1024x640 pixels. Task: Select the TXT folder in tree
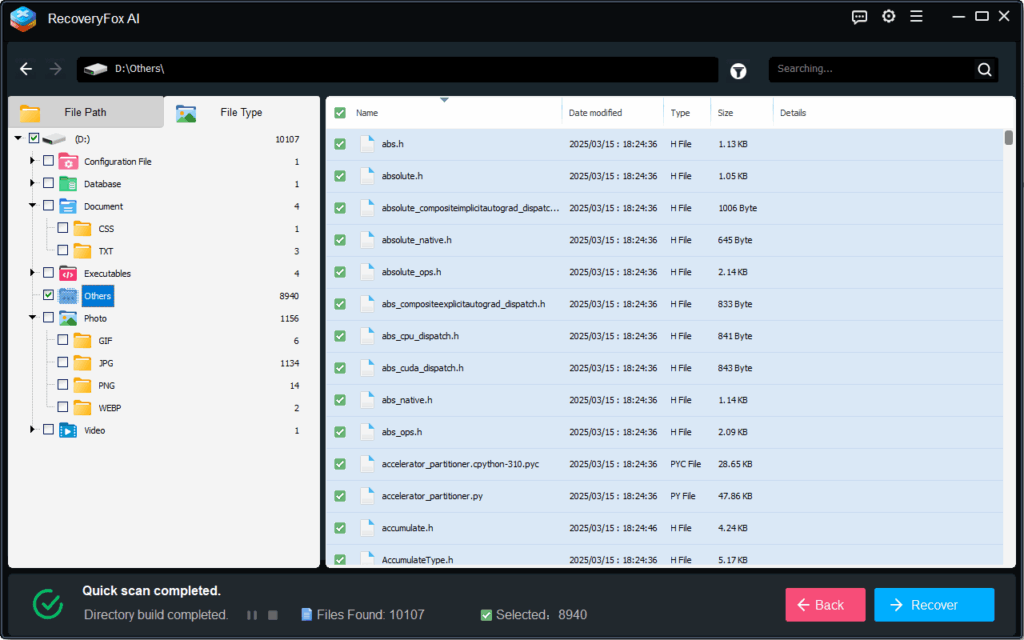coord(106,251)
